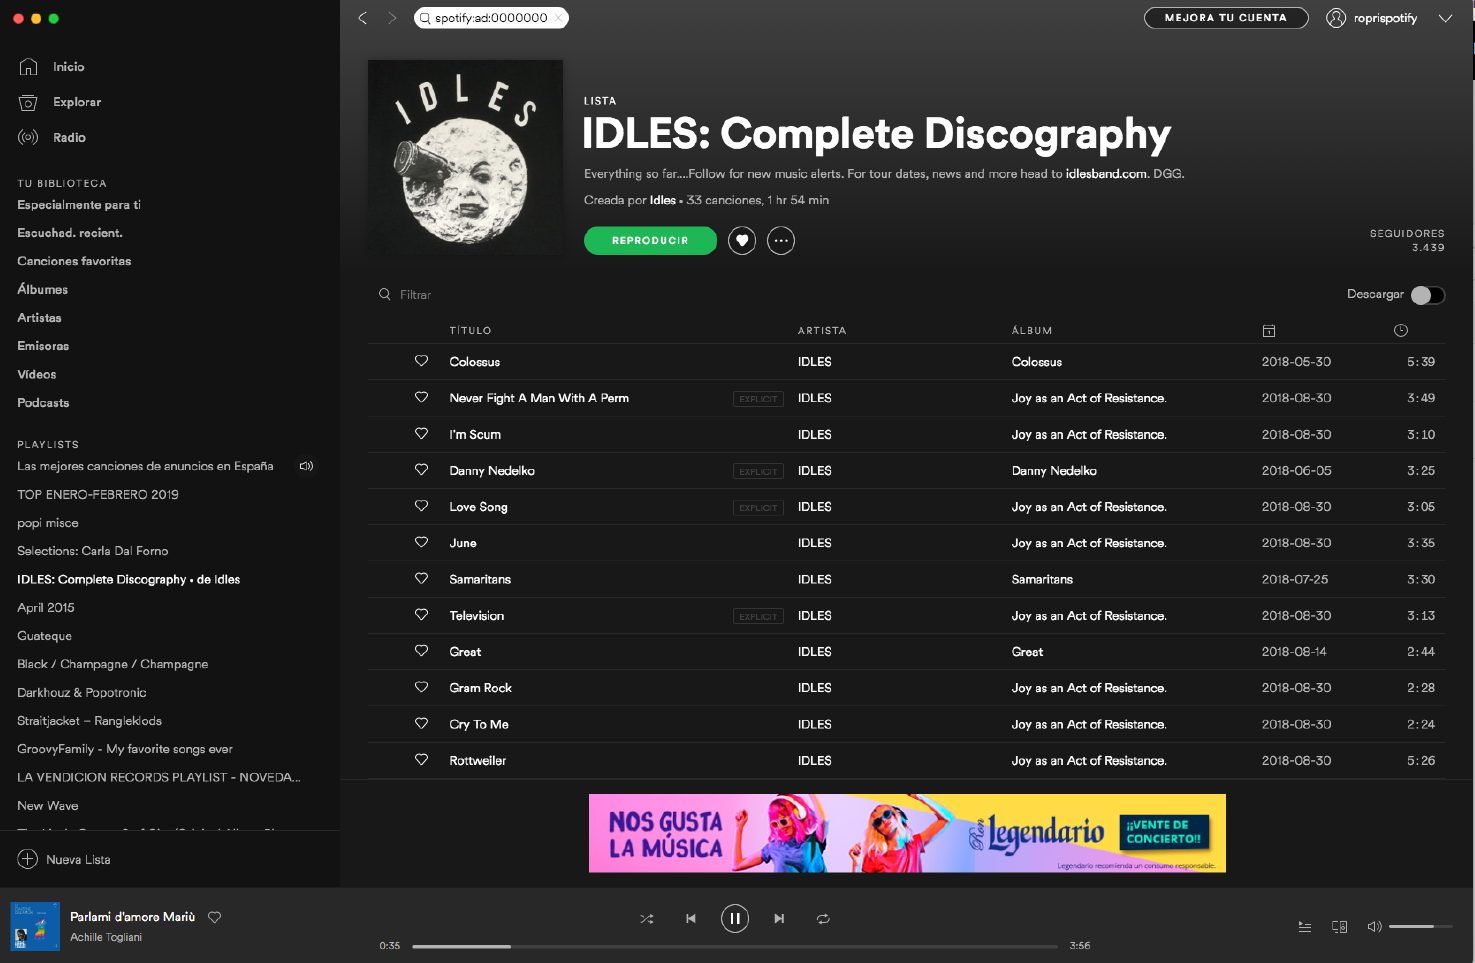Click the IDLES playlist cover art
Screen dimensions: 1475x963
(x=465, y=157)
